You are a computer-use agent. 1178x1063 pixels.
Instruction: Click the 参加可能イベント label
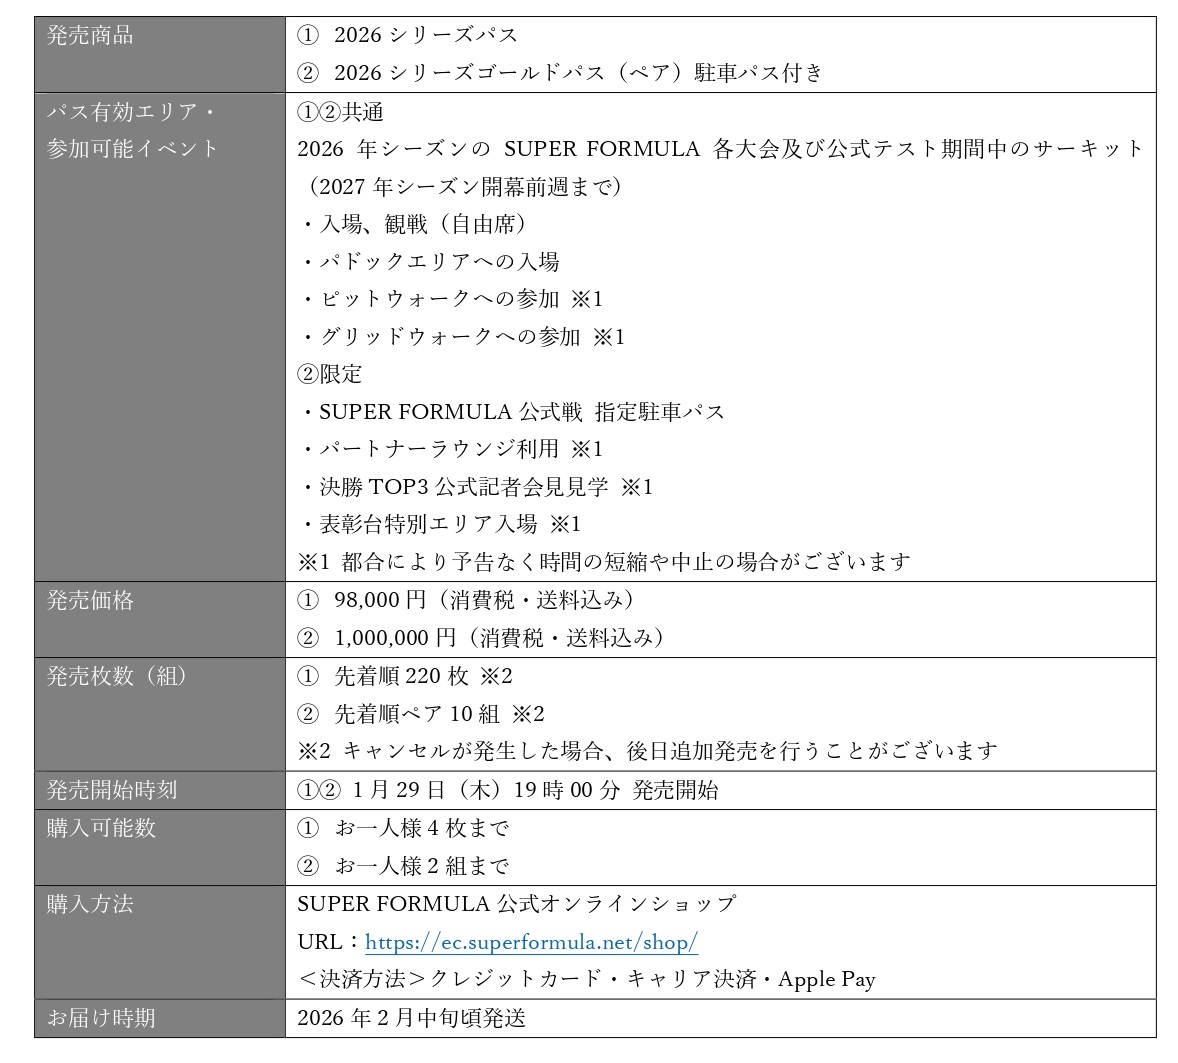(x=132, y=149)
